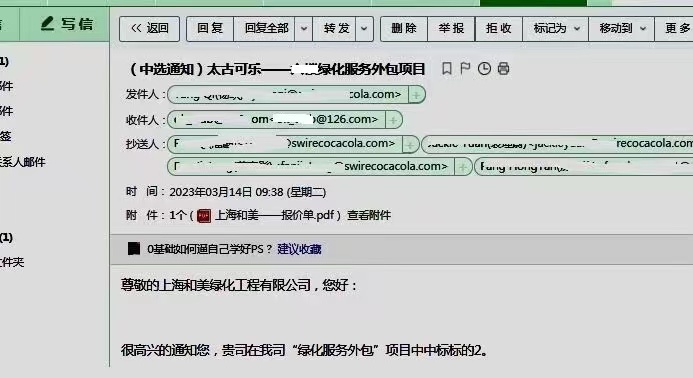Open the 回复全部 dropdown arrow

(304, 29)
